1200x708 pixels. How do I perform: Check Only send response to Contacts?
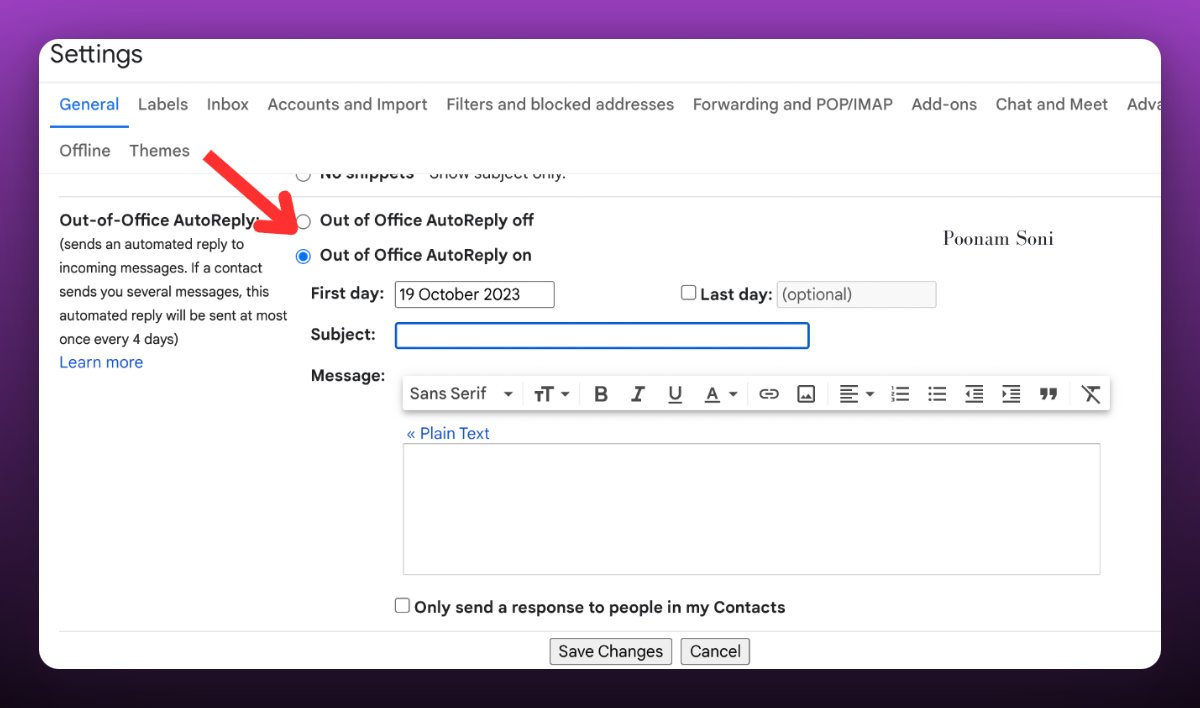pos(402,606)
